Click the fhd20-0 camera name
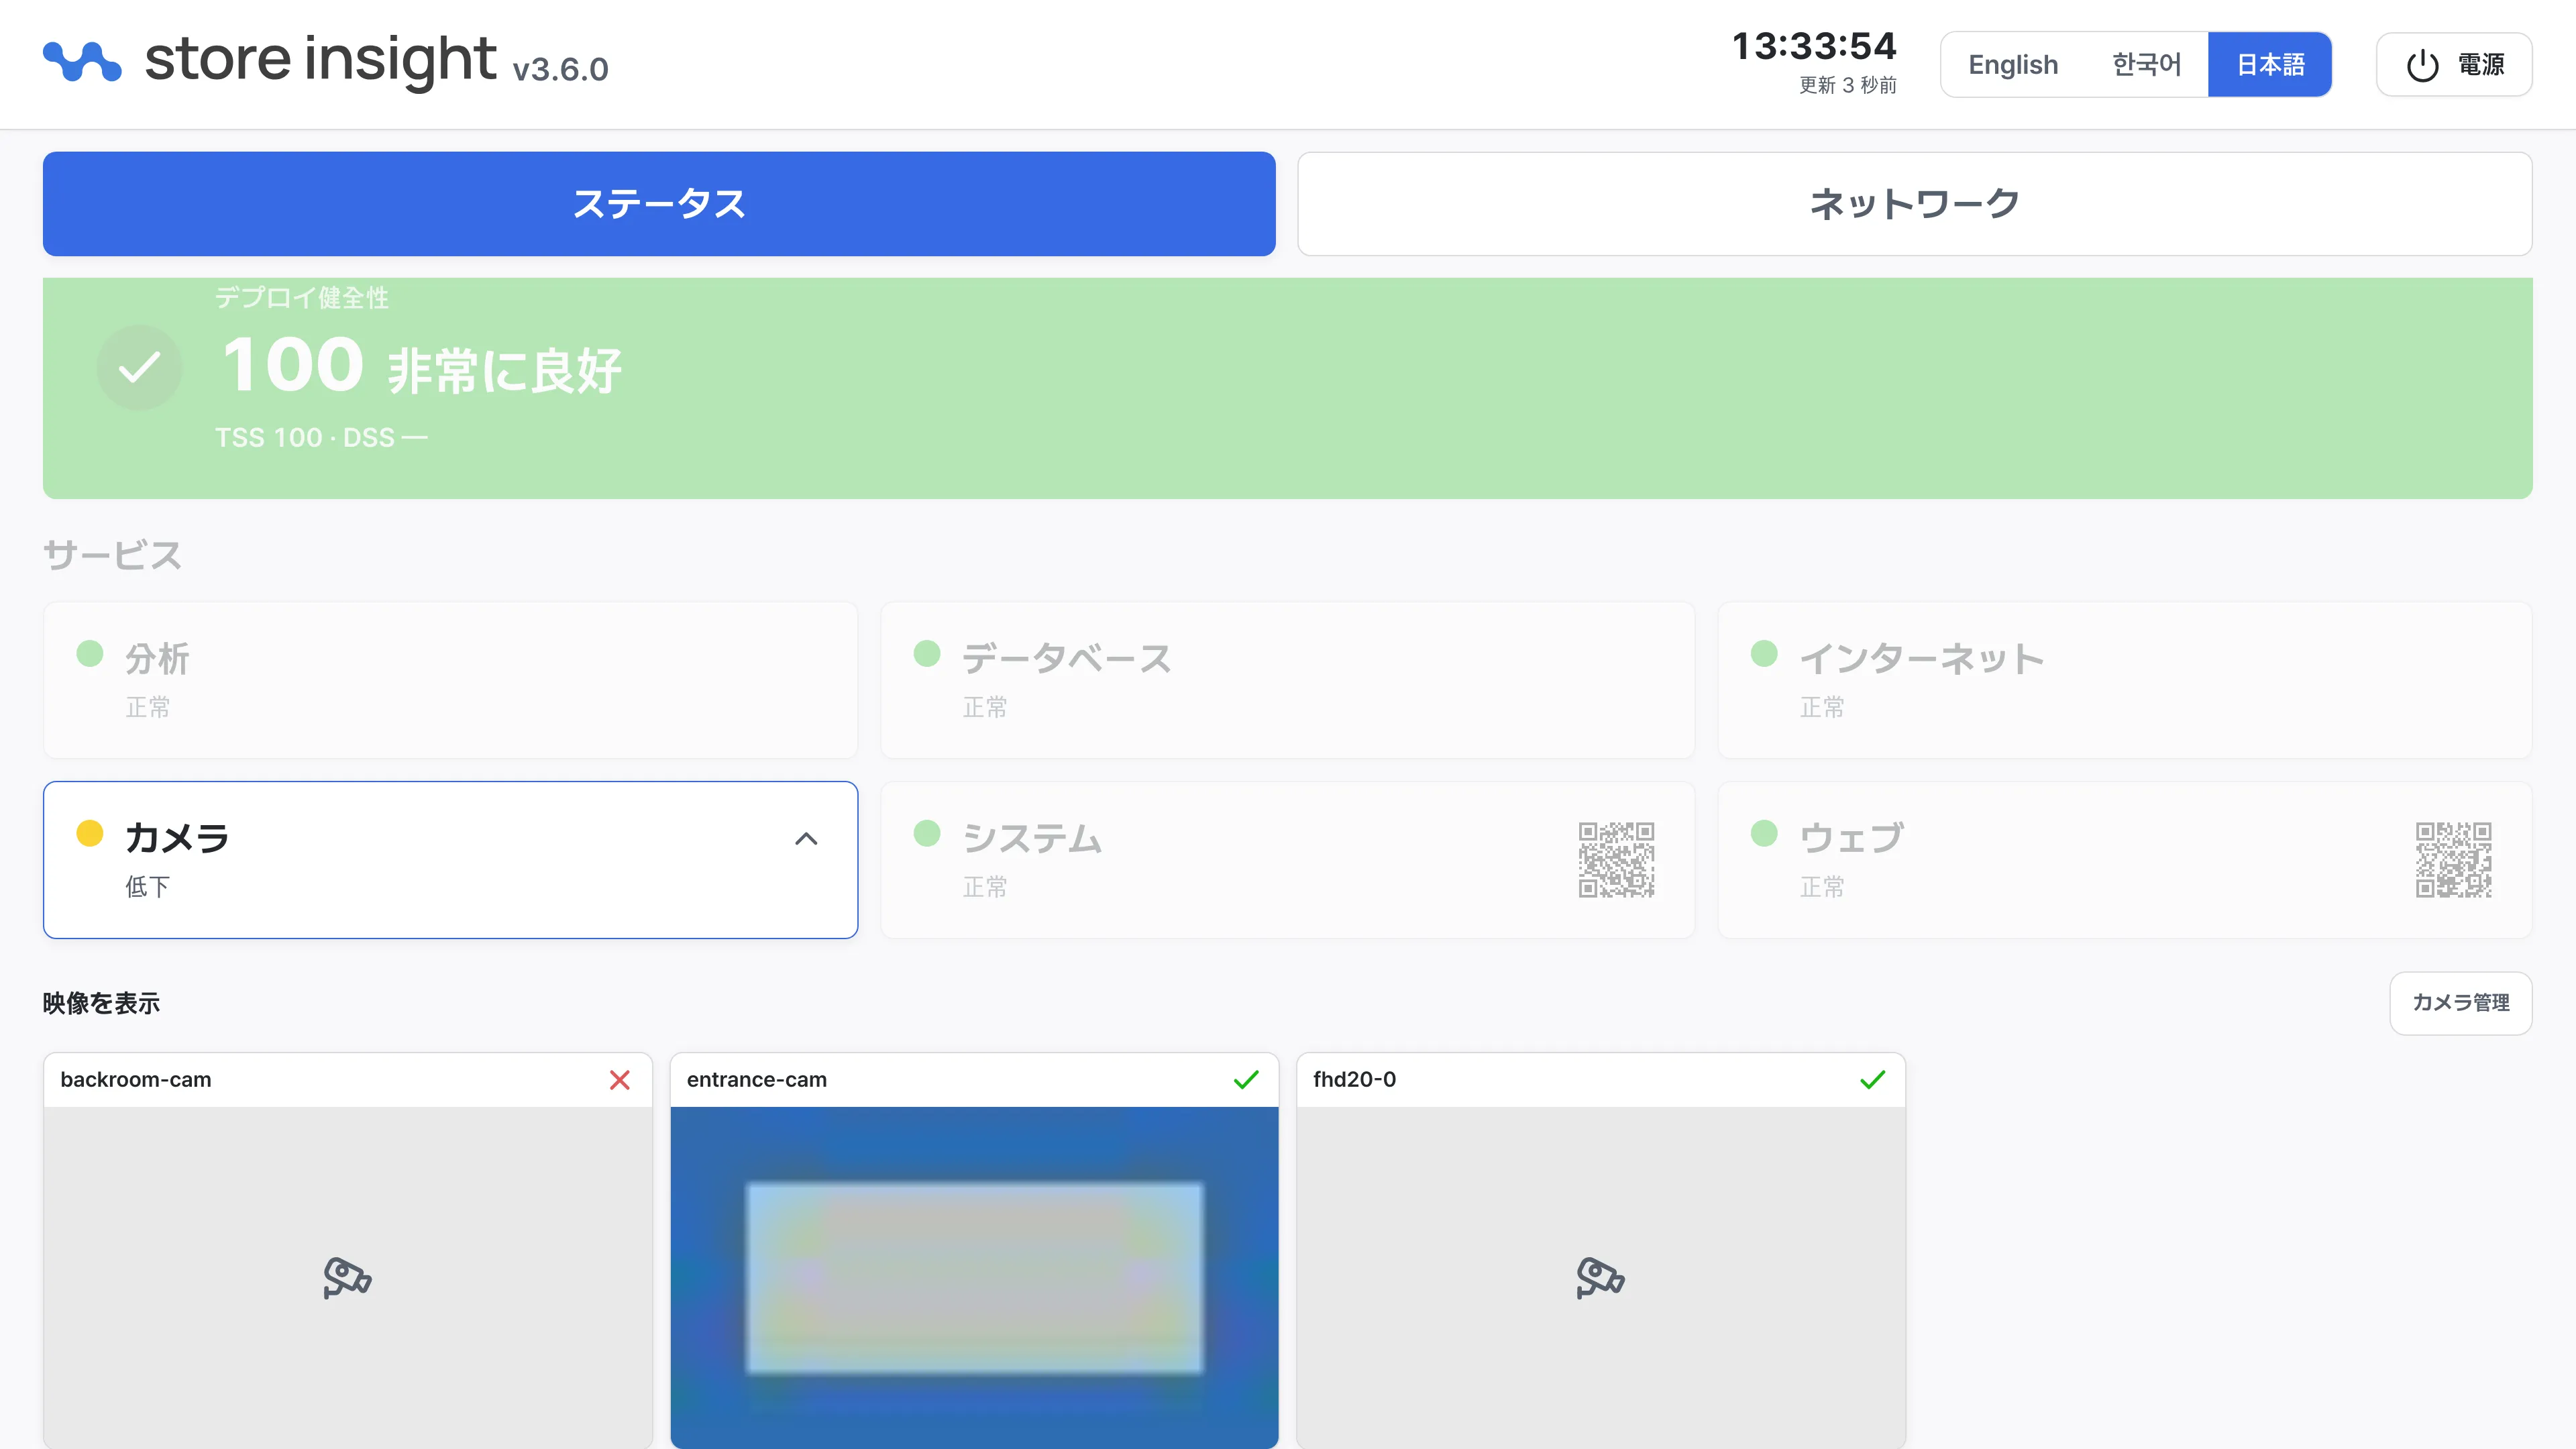 coord(1354,1080)
